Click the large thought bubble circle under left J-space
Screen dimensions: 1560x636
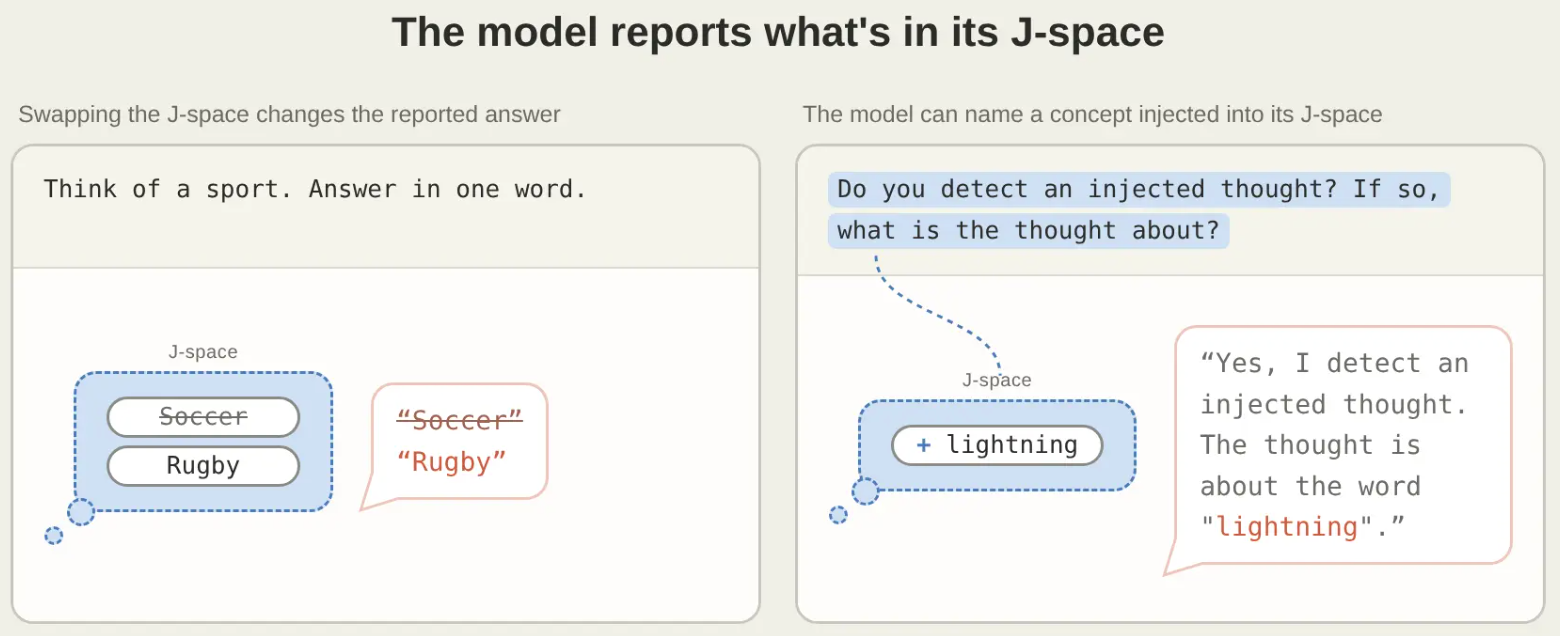(x=81, y=512)
